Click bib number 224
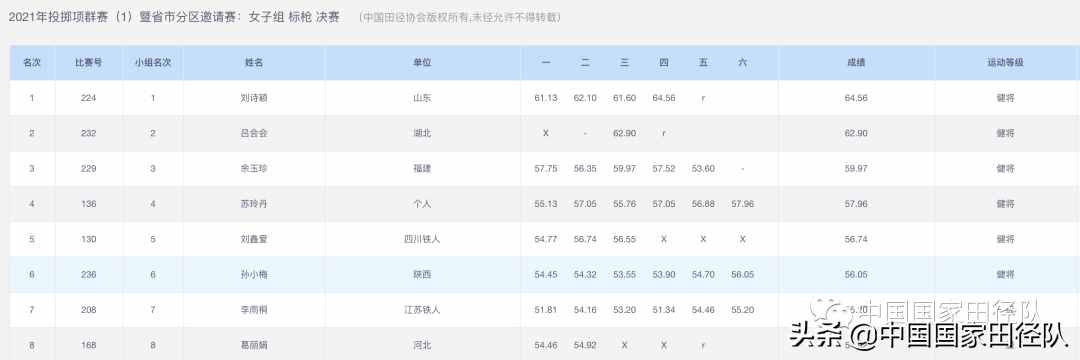Image resolution: width=1080 pixels, height=360 pixels. pyautogui.click(x=88, y=98)
